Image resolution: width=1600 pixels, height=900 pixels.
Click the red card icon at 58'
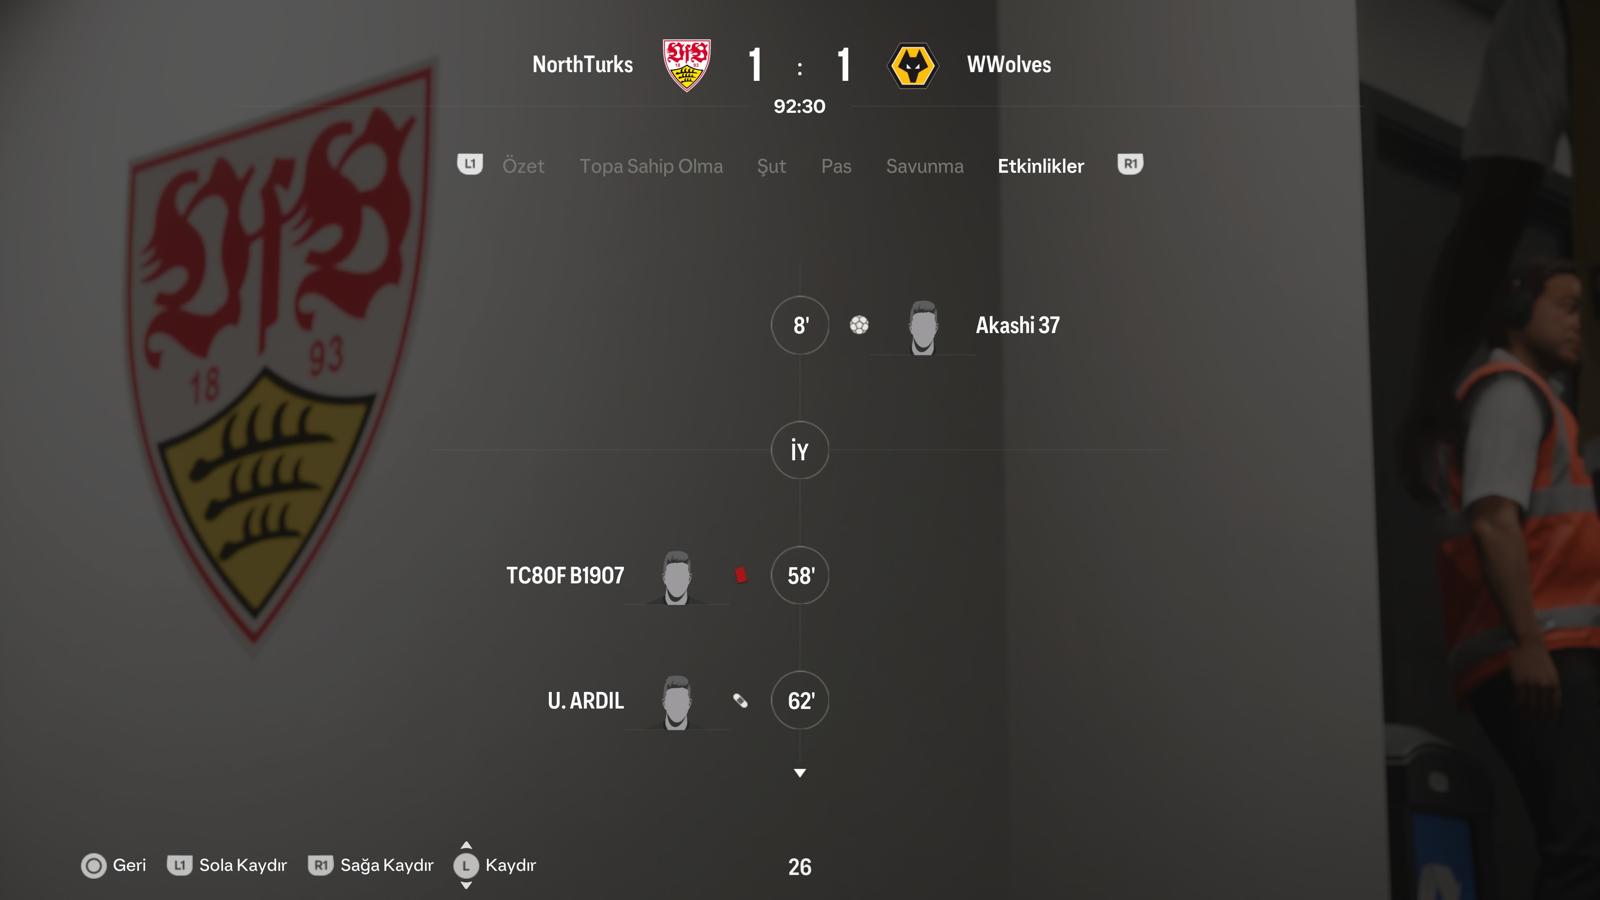(741, 575)
